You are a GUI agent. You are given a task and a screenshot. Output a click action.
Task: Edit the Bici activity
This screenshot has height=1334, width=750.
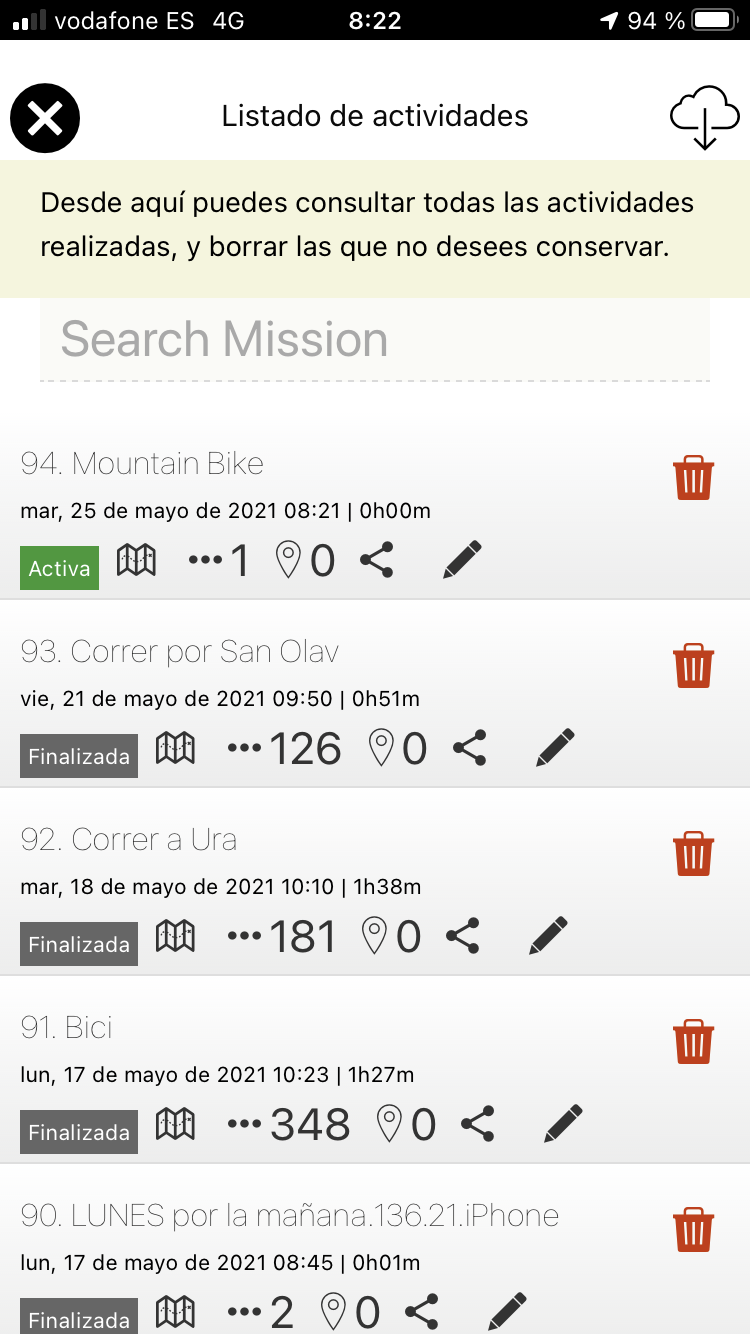[x=563, y=1125]
